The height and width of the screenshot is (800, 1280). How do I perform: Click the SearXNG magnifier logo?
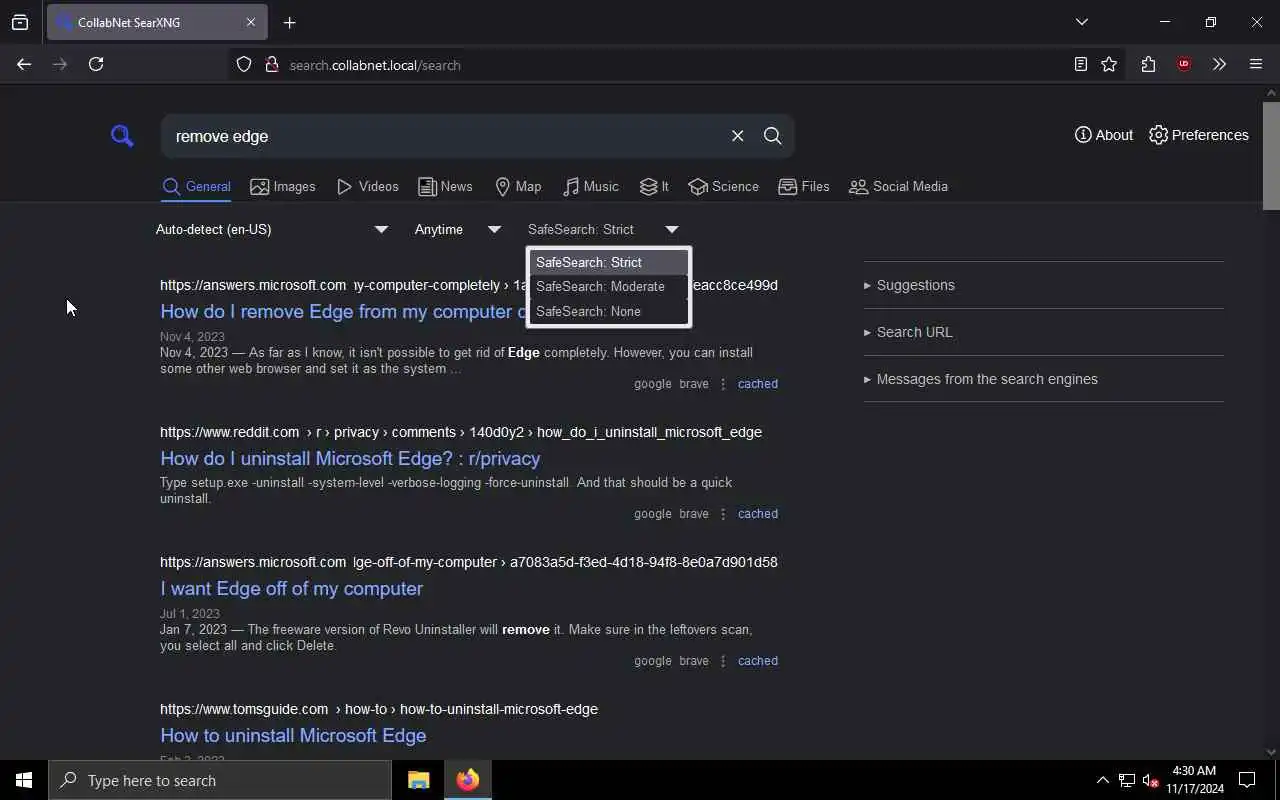click(122, 136)
